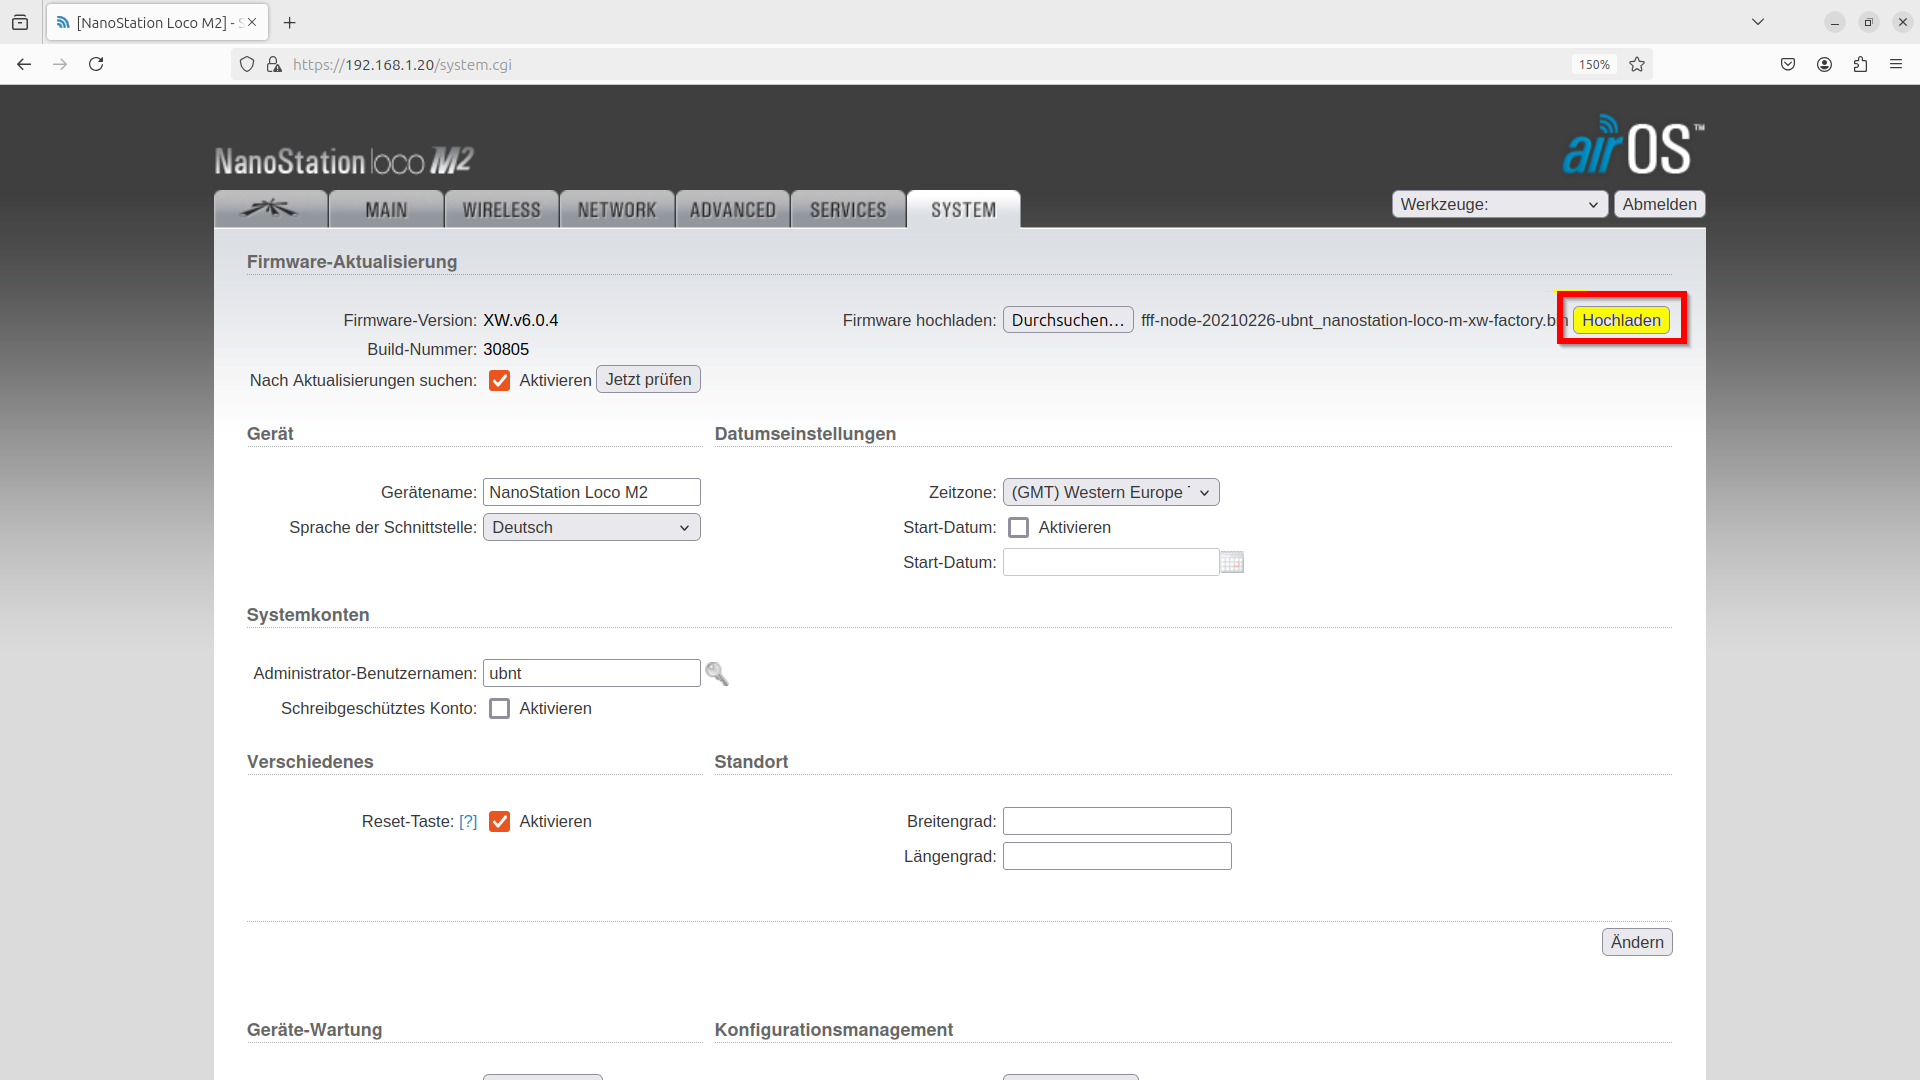Expand the Zeitzone dropdown
Image resolution: width=1920 pixels, height=1080 pixels.
[x=1110, y=492]
